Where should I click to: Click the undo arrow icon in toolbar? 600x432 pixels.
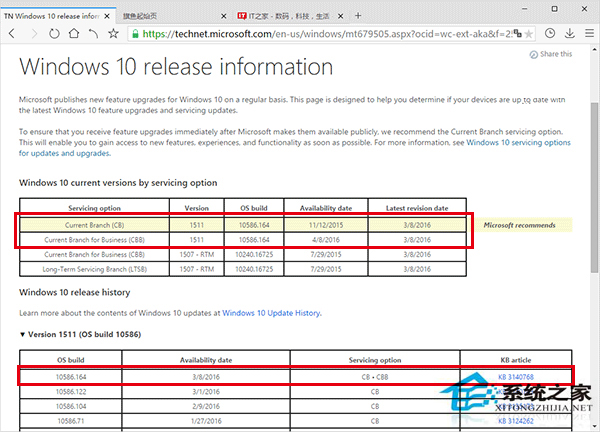point(93,33)
